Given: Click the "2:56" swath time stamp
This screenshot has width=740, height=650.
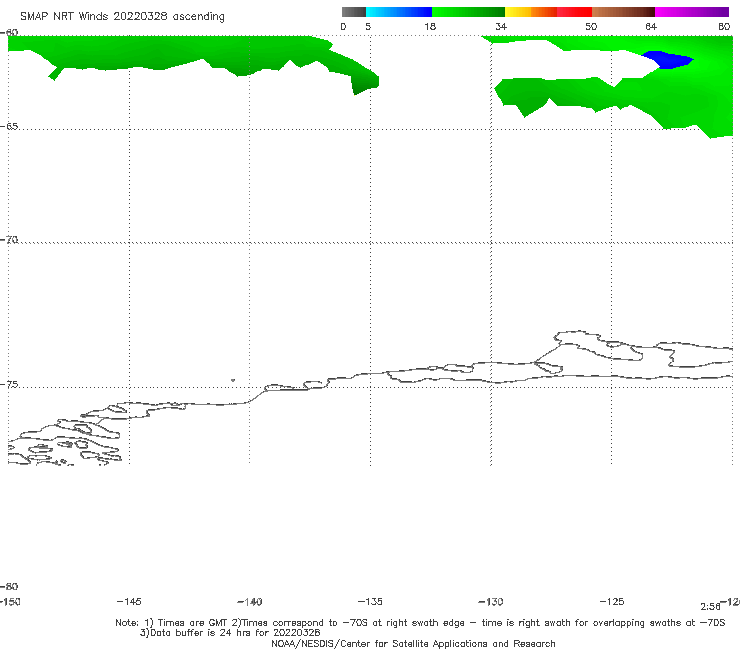Looking at the screenshot, I should [x=710, y=607].
